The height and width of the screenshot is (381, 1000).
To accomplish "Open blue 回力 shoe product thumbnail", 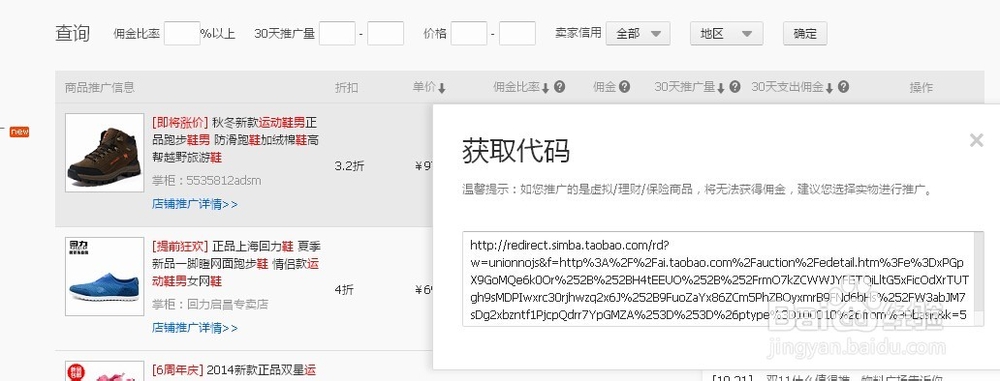I will [105, 276].
